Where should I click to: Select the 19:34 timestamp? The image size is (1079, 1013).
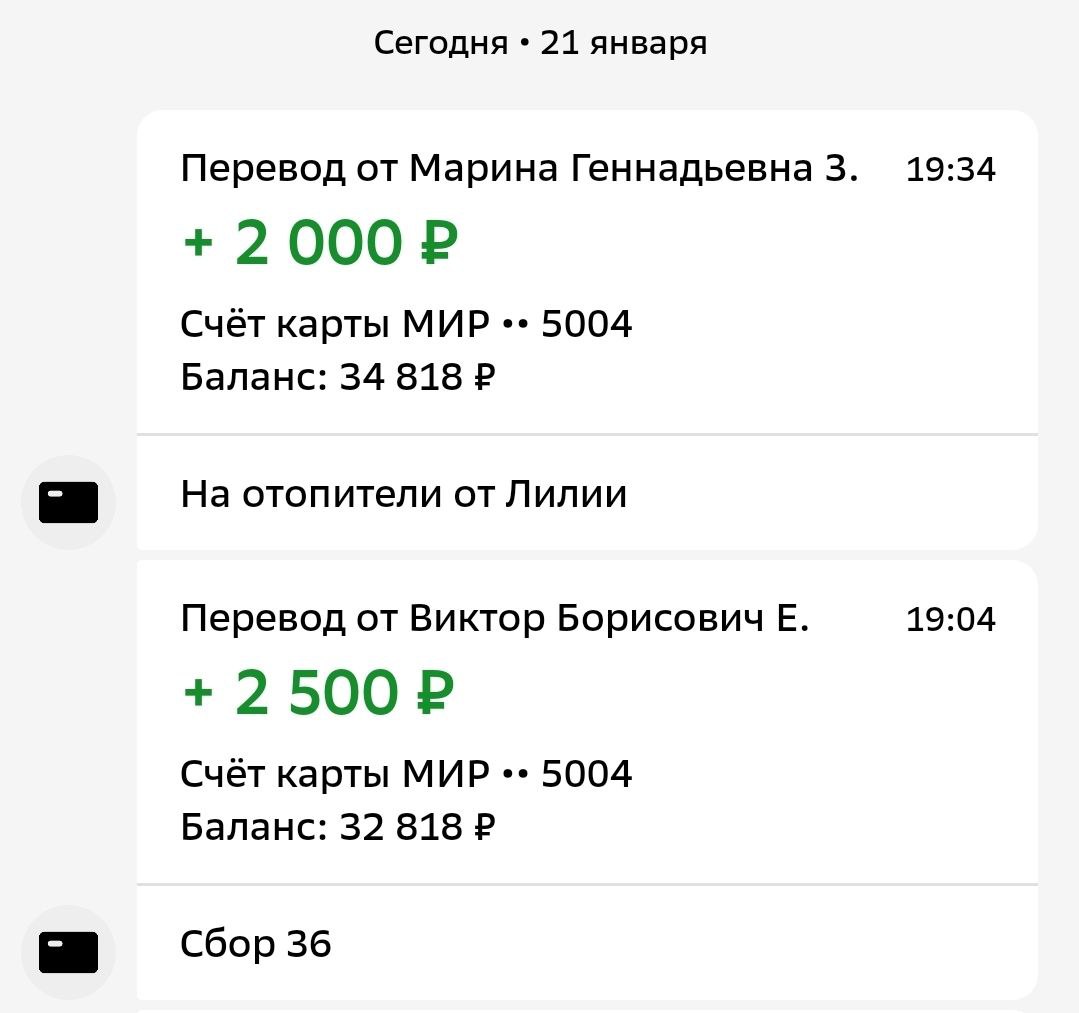950,170
